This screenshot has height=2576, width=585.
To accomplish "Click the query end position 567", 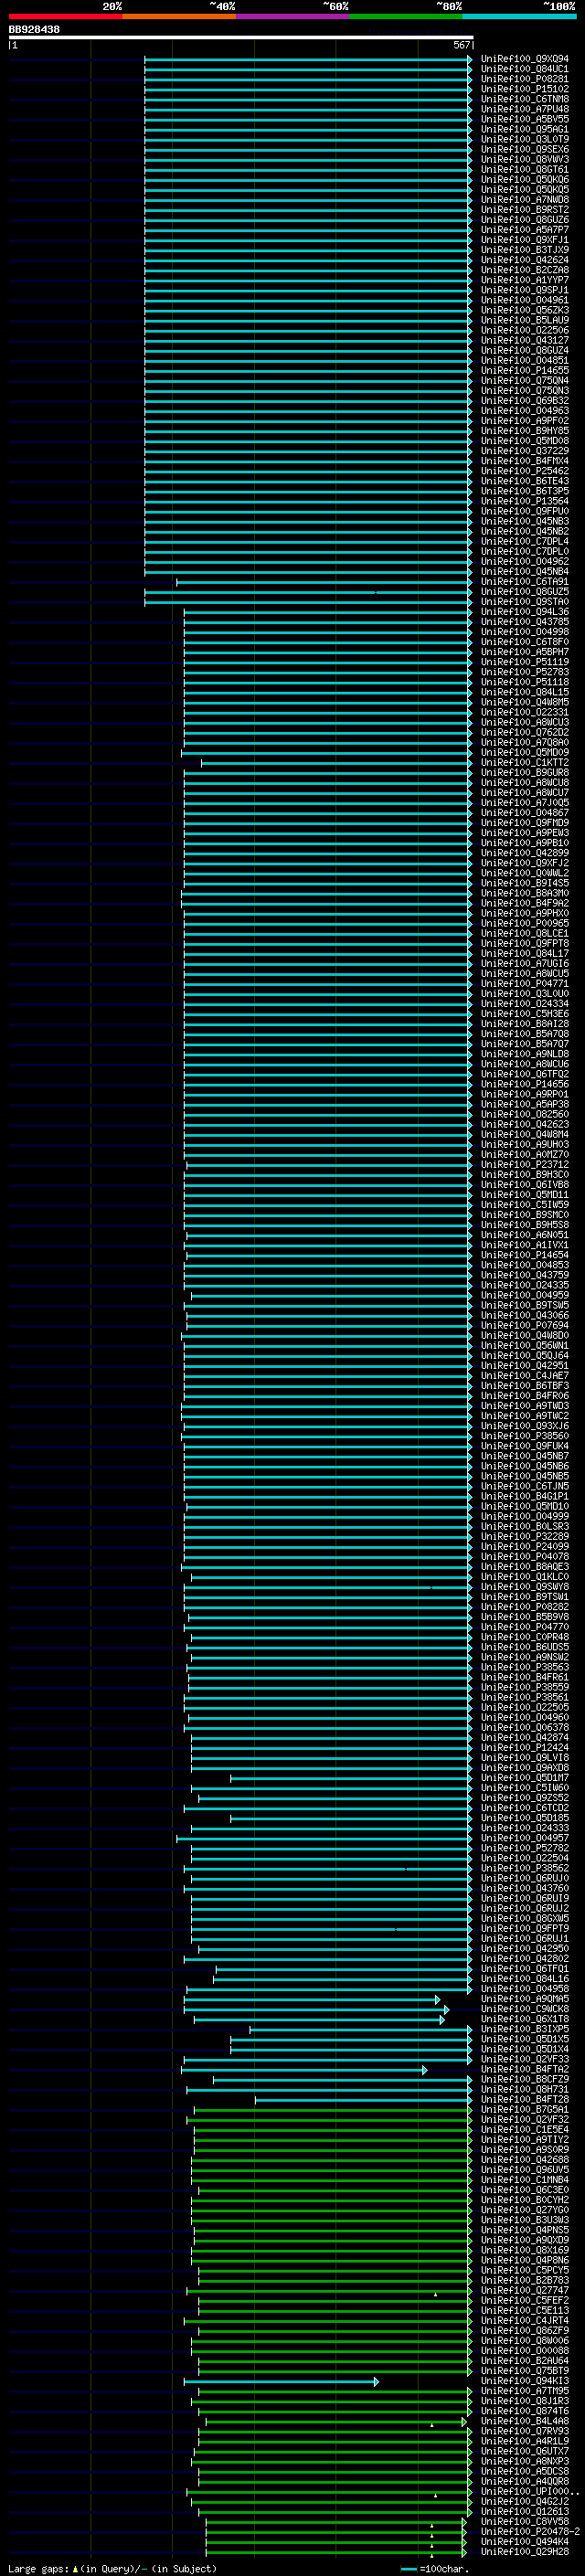I will click(x=461, y=45).
